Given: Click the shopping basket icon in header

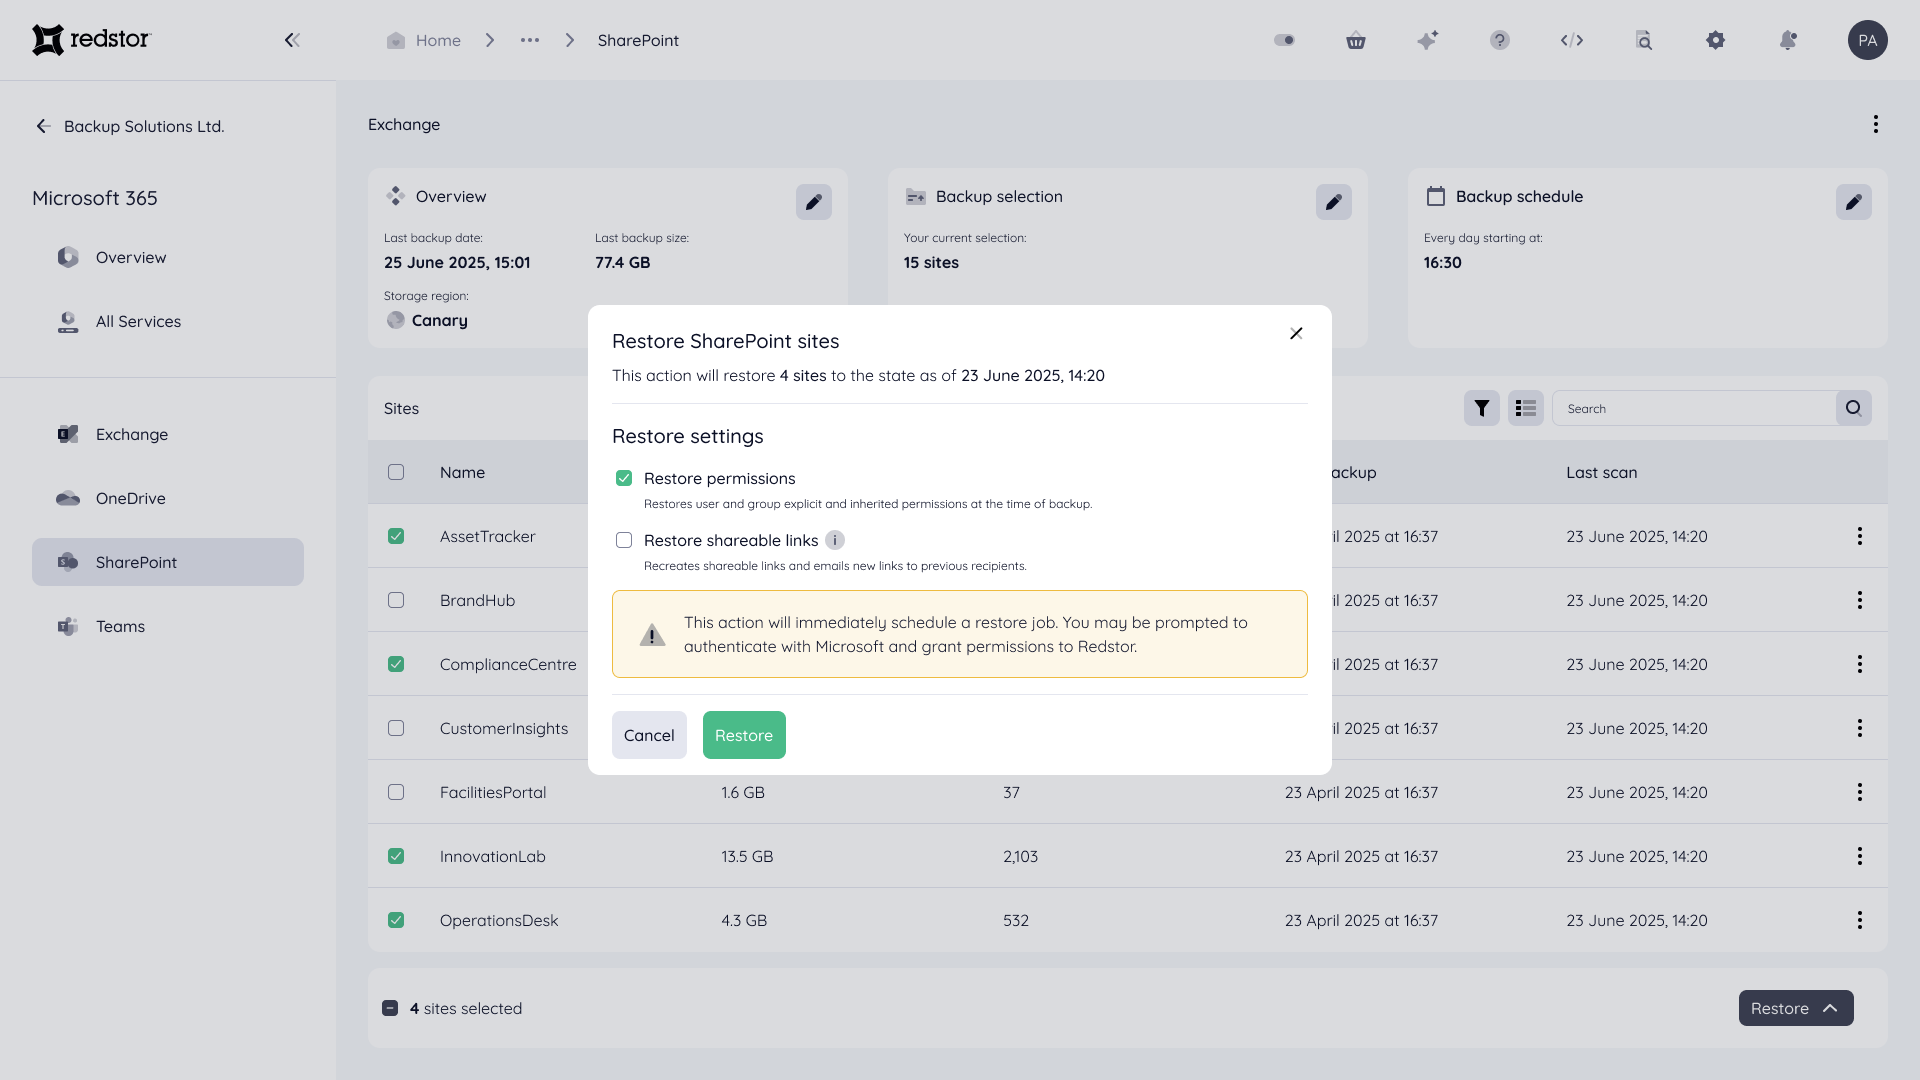Looking at the screenshot, I should [x=1356, y=41].
